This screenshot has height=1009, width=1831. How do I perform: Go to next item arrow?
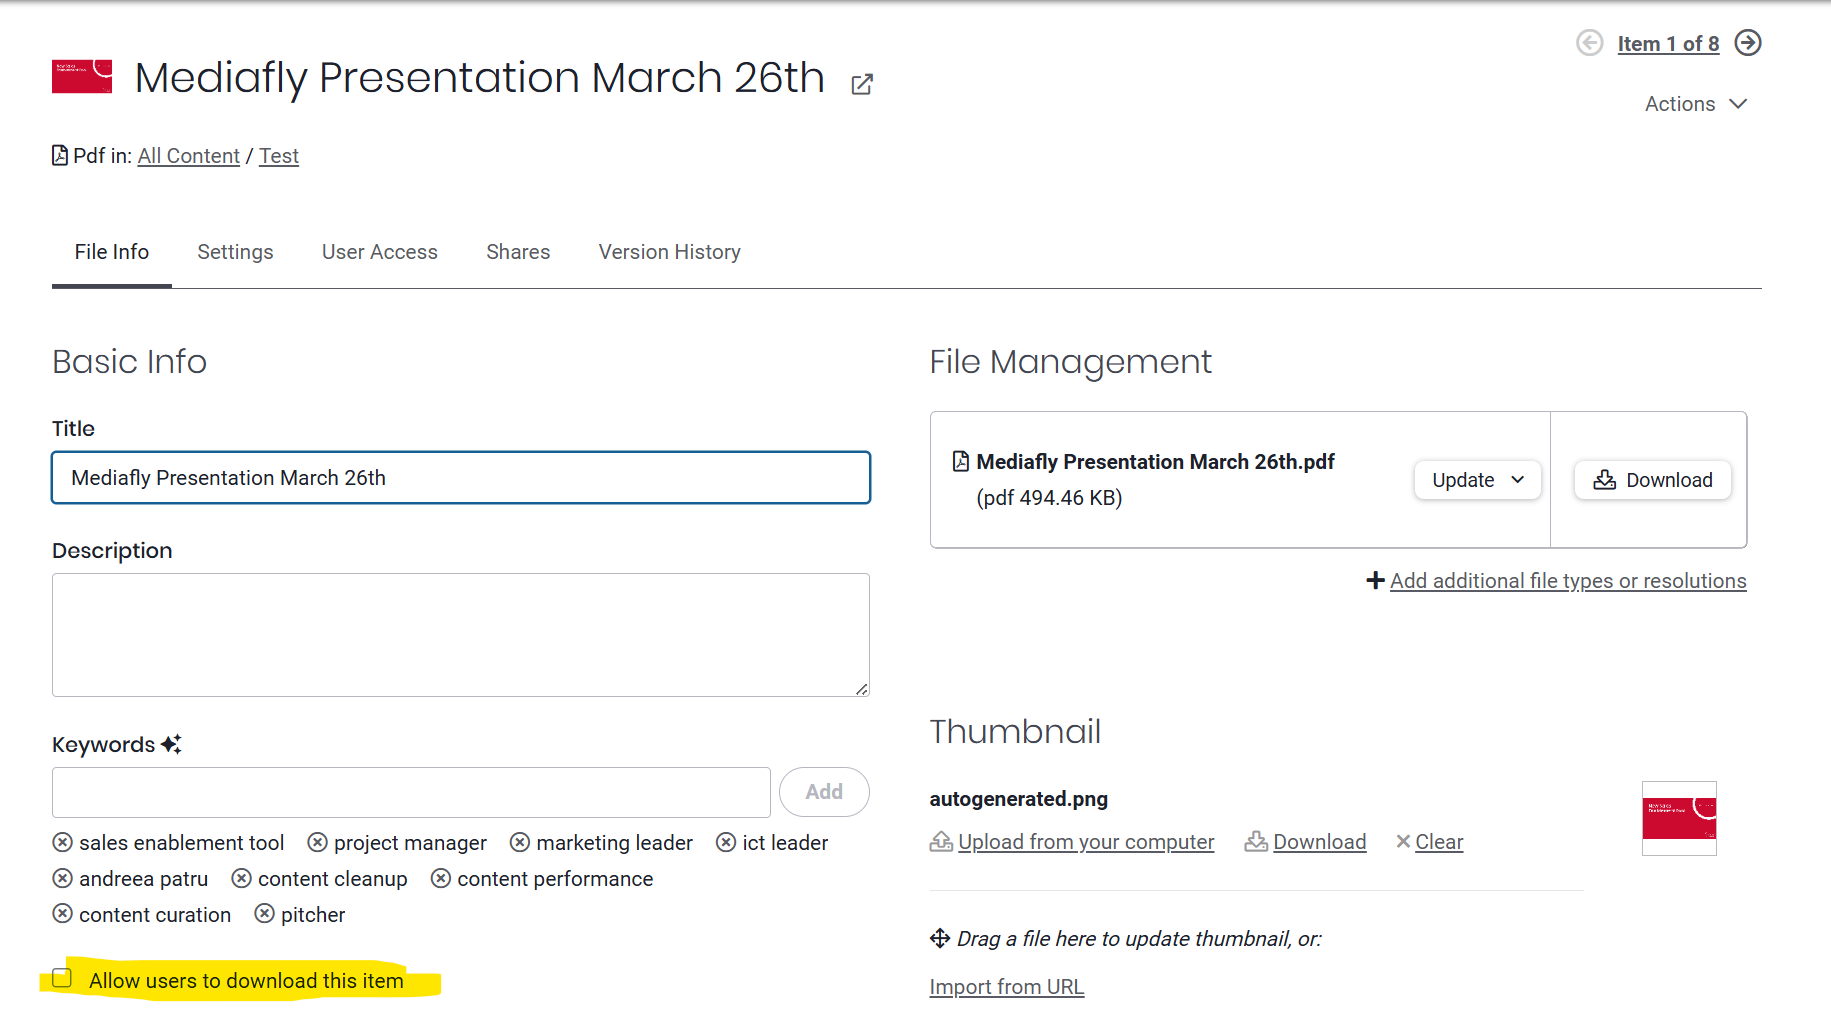pos(1748,43)
